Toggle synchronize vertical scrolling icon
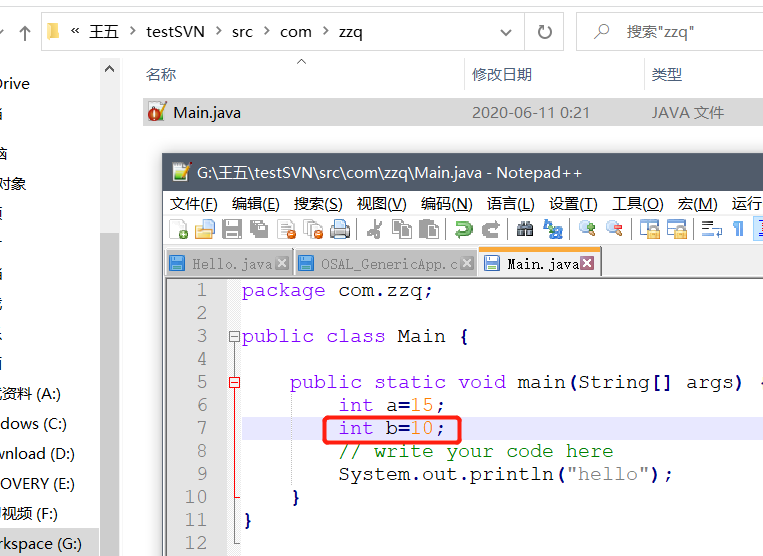 click(649, 229)
